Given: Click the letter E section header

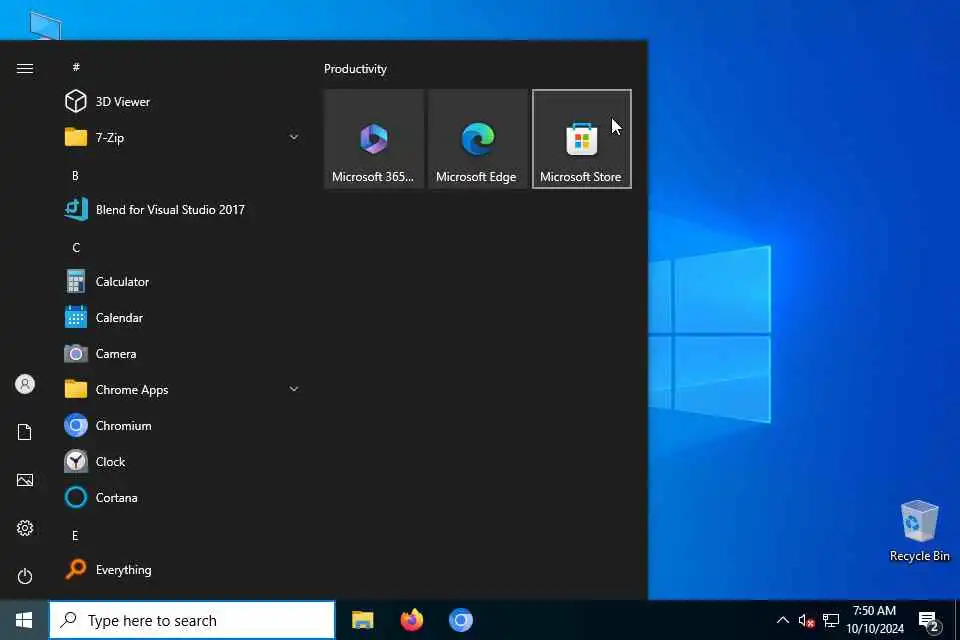Looking at the screenshot, I should (75, 536).
